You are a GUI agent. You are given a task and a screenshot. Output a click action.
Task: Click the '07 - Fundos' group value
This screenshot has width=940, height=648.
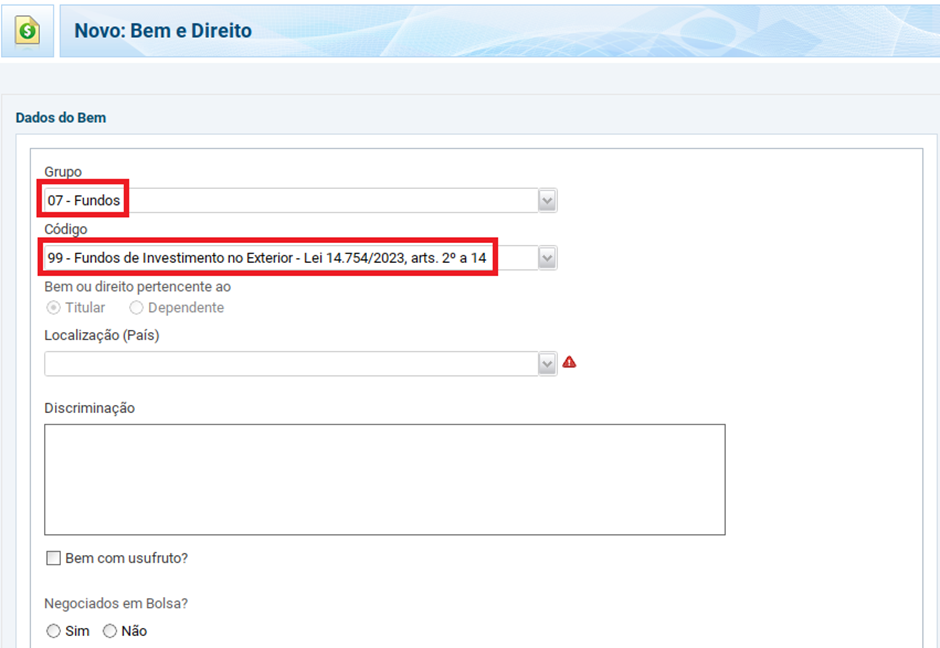(84, 201)
